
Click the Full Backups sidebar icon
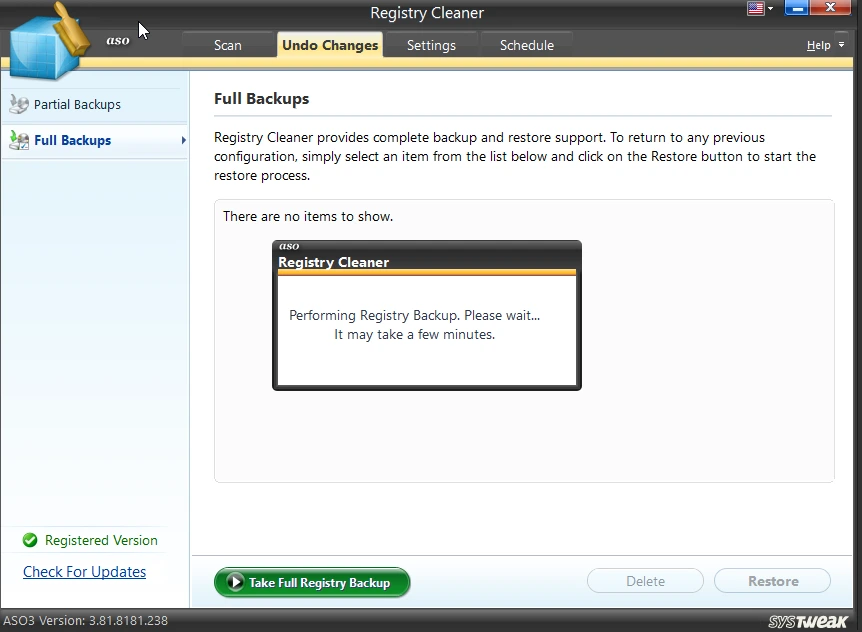tap(18, 141)
